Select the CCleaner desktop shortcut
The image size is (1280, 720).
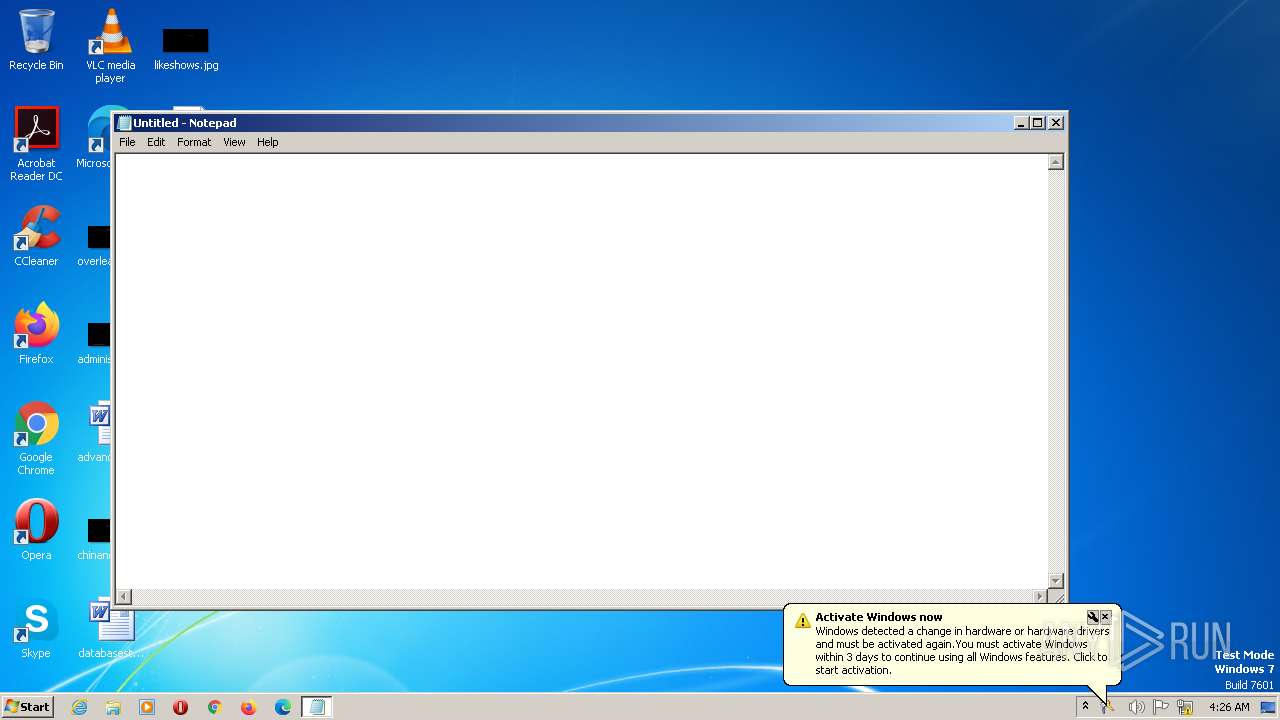point(36,236)
